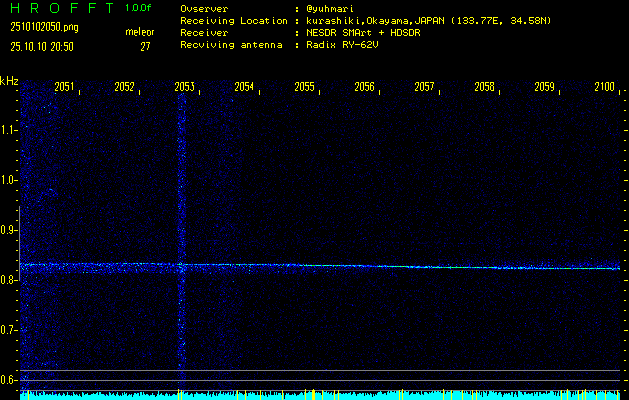
Task: Click time marker 2057
Action: pos(424,87)
